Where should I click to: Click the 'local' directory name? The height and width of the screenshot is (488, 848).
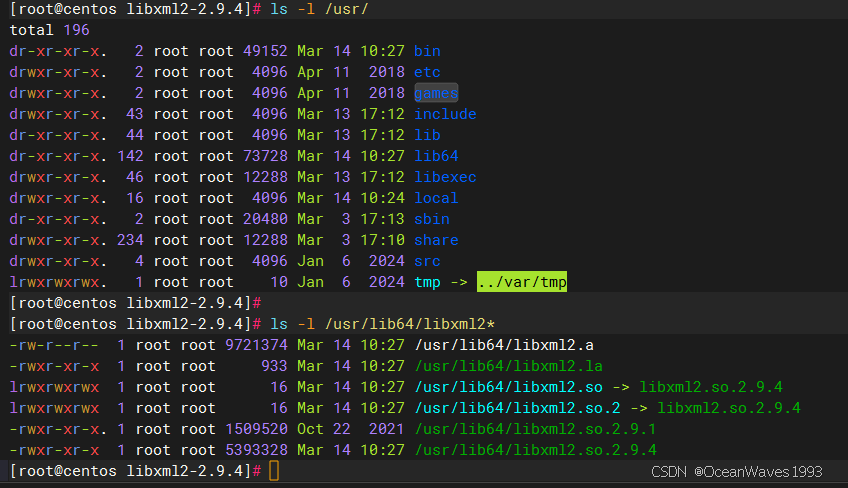436,198
